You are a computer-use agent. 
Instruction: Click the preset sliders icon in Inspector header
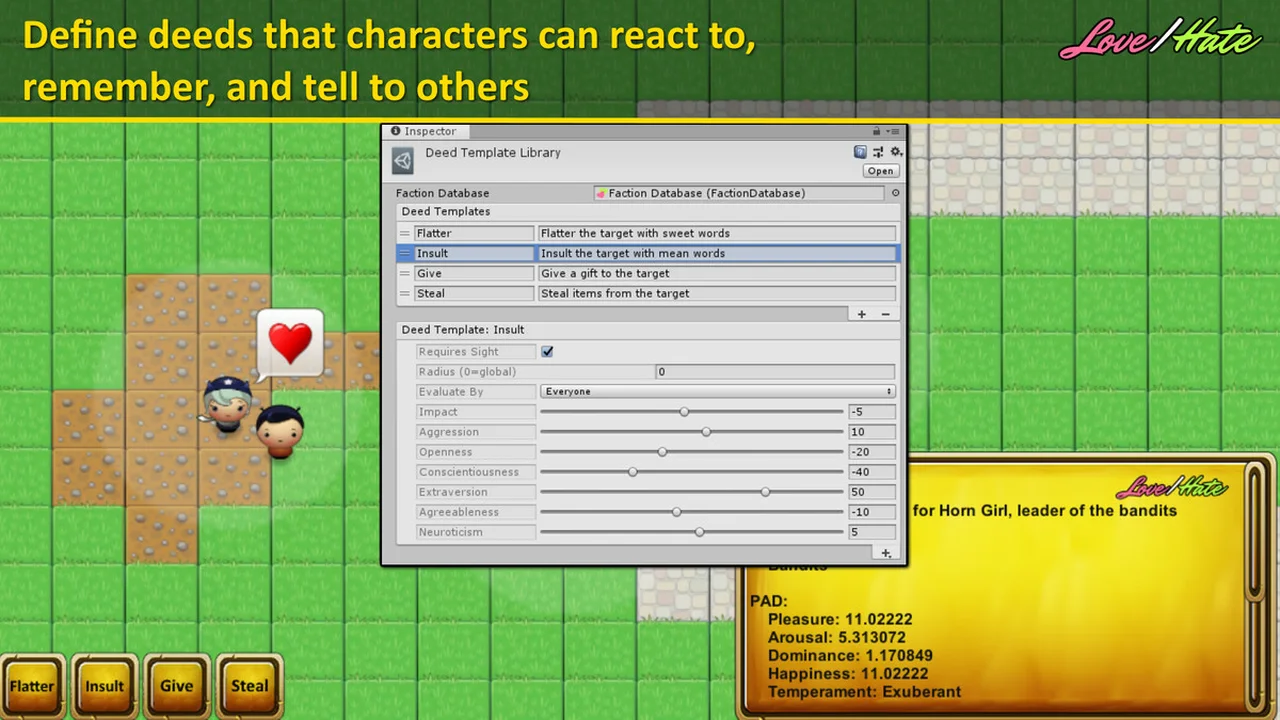click(878, 152)
